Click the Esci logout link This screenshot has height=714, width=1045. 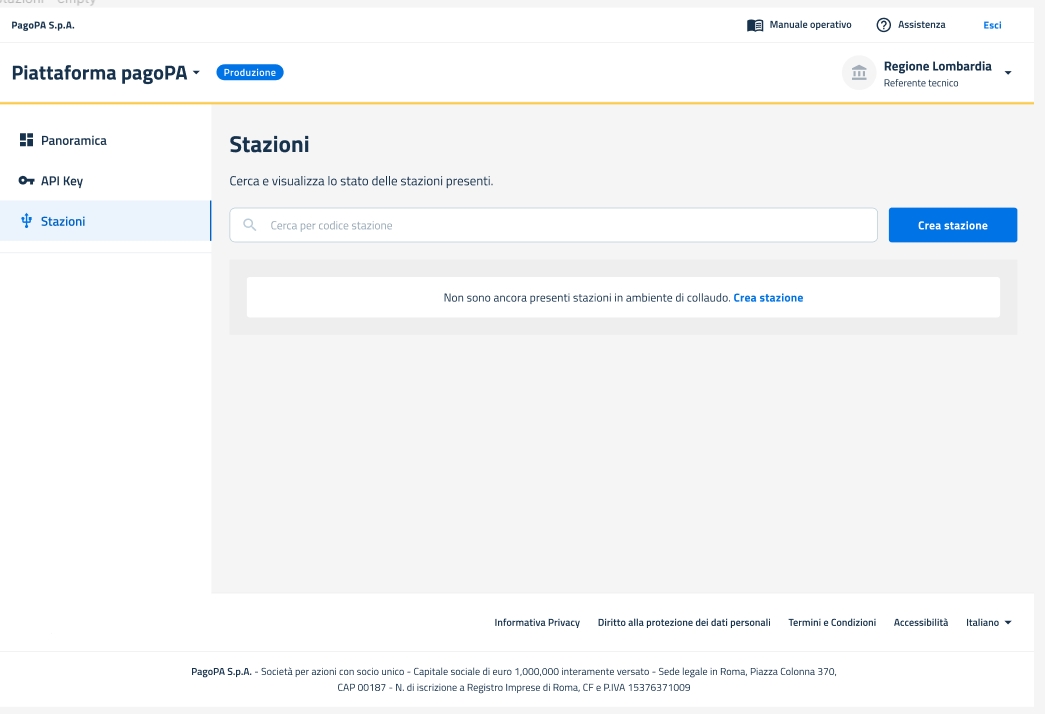[x=992, y=25]
